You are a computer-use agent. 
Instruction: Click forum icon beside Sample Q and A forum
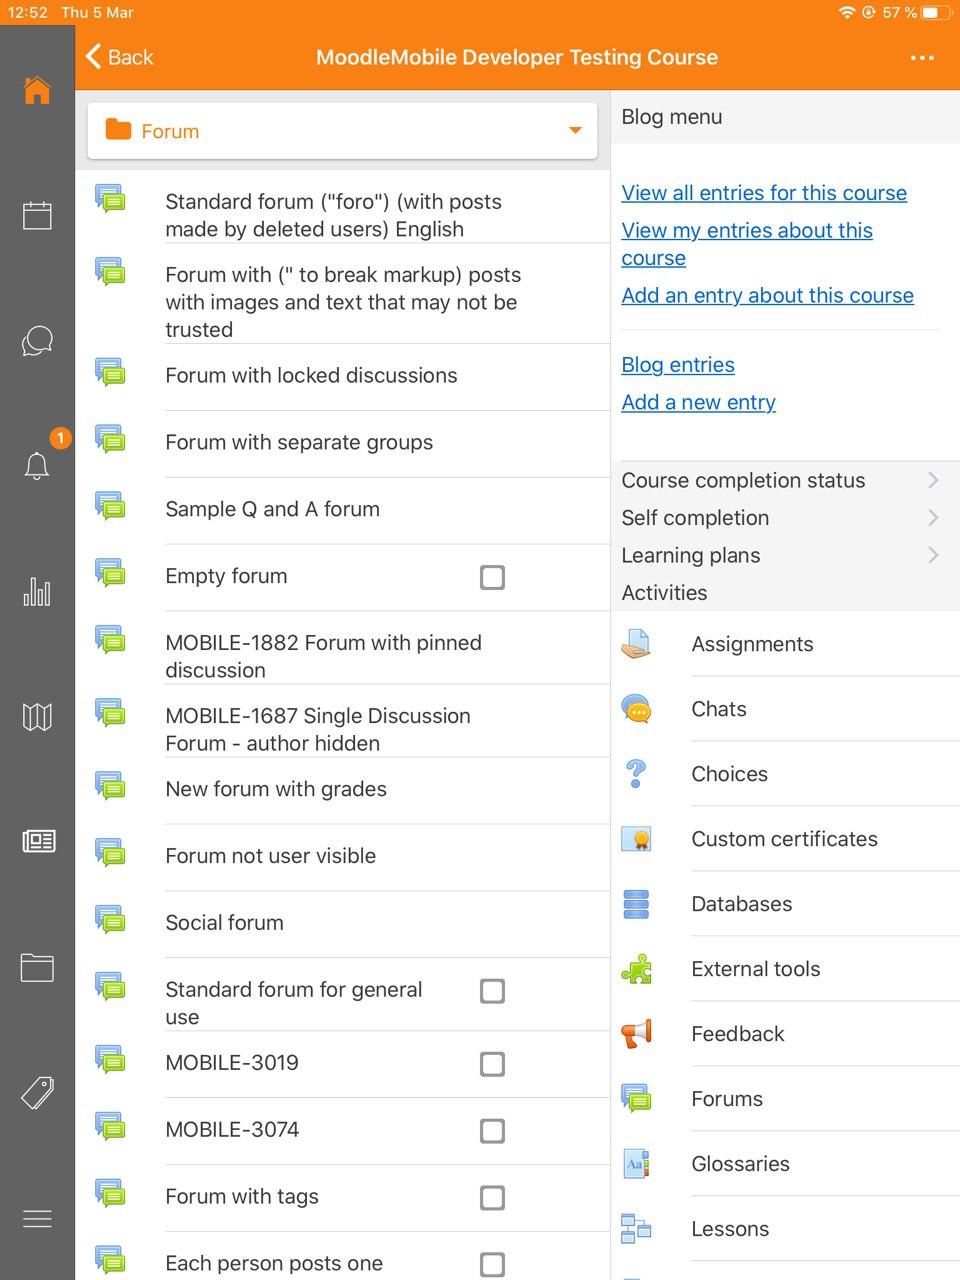click(x=110, y=506)
